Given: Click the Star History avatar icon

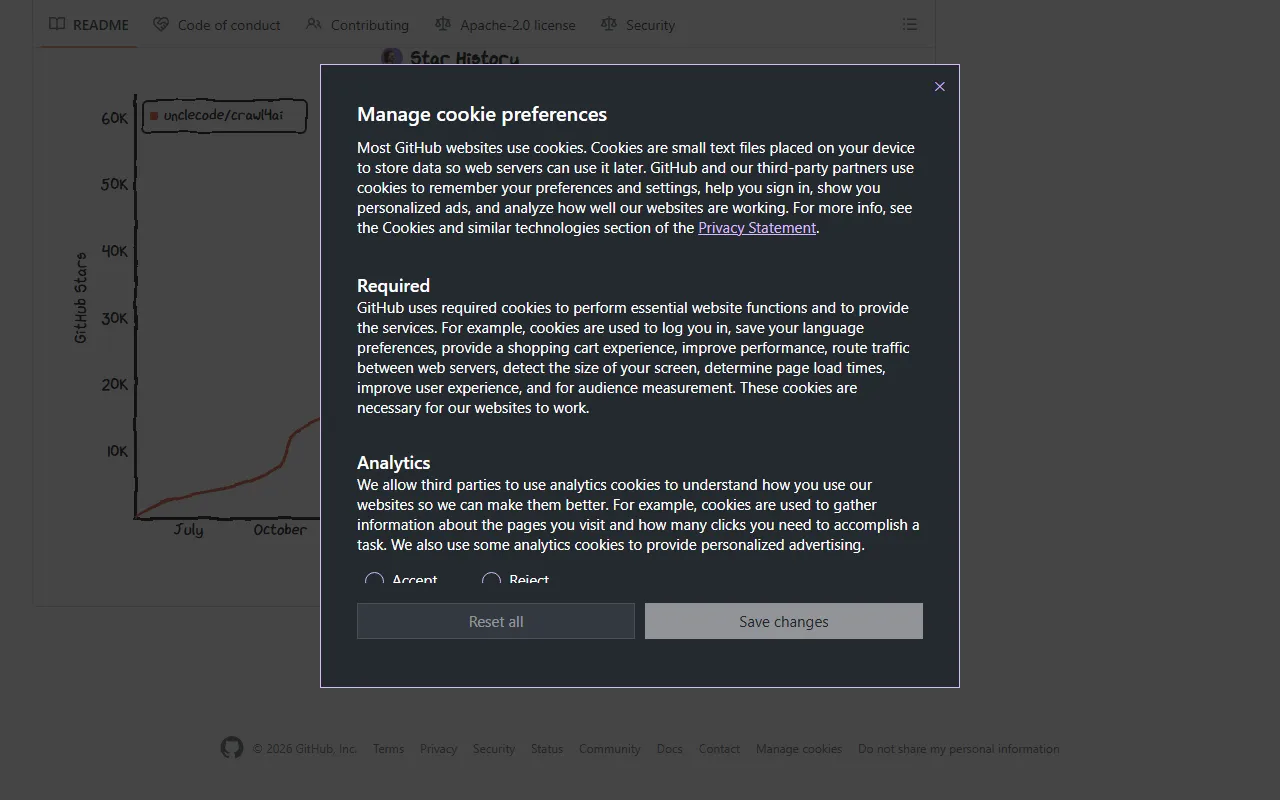Looking at the screenshot, I should click(x=392, y=58).
